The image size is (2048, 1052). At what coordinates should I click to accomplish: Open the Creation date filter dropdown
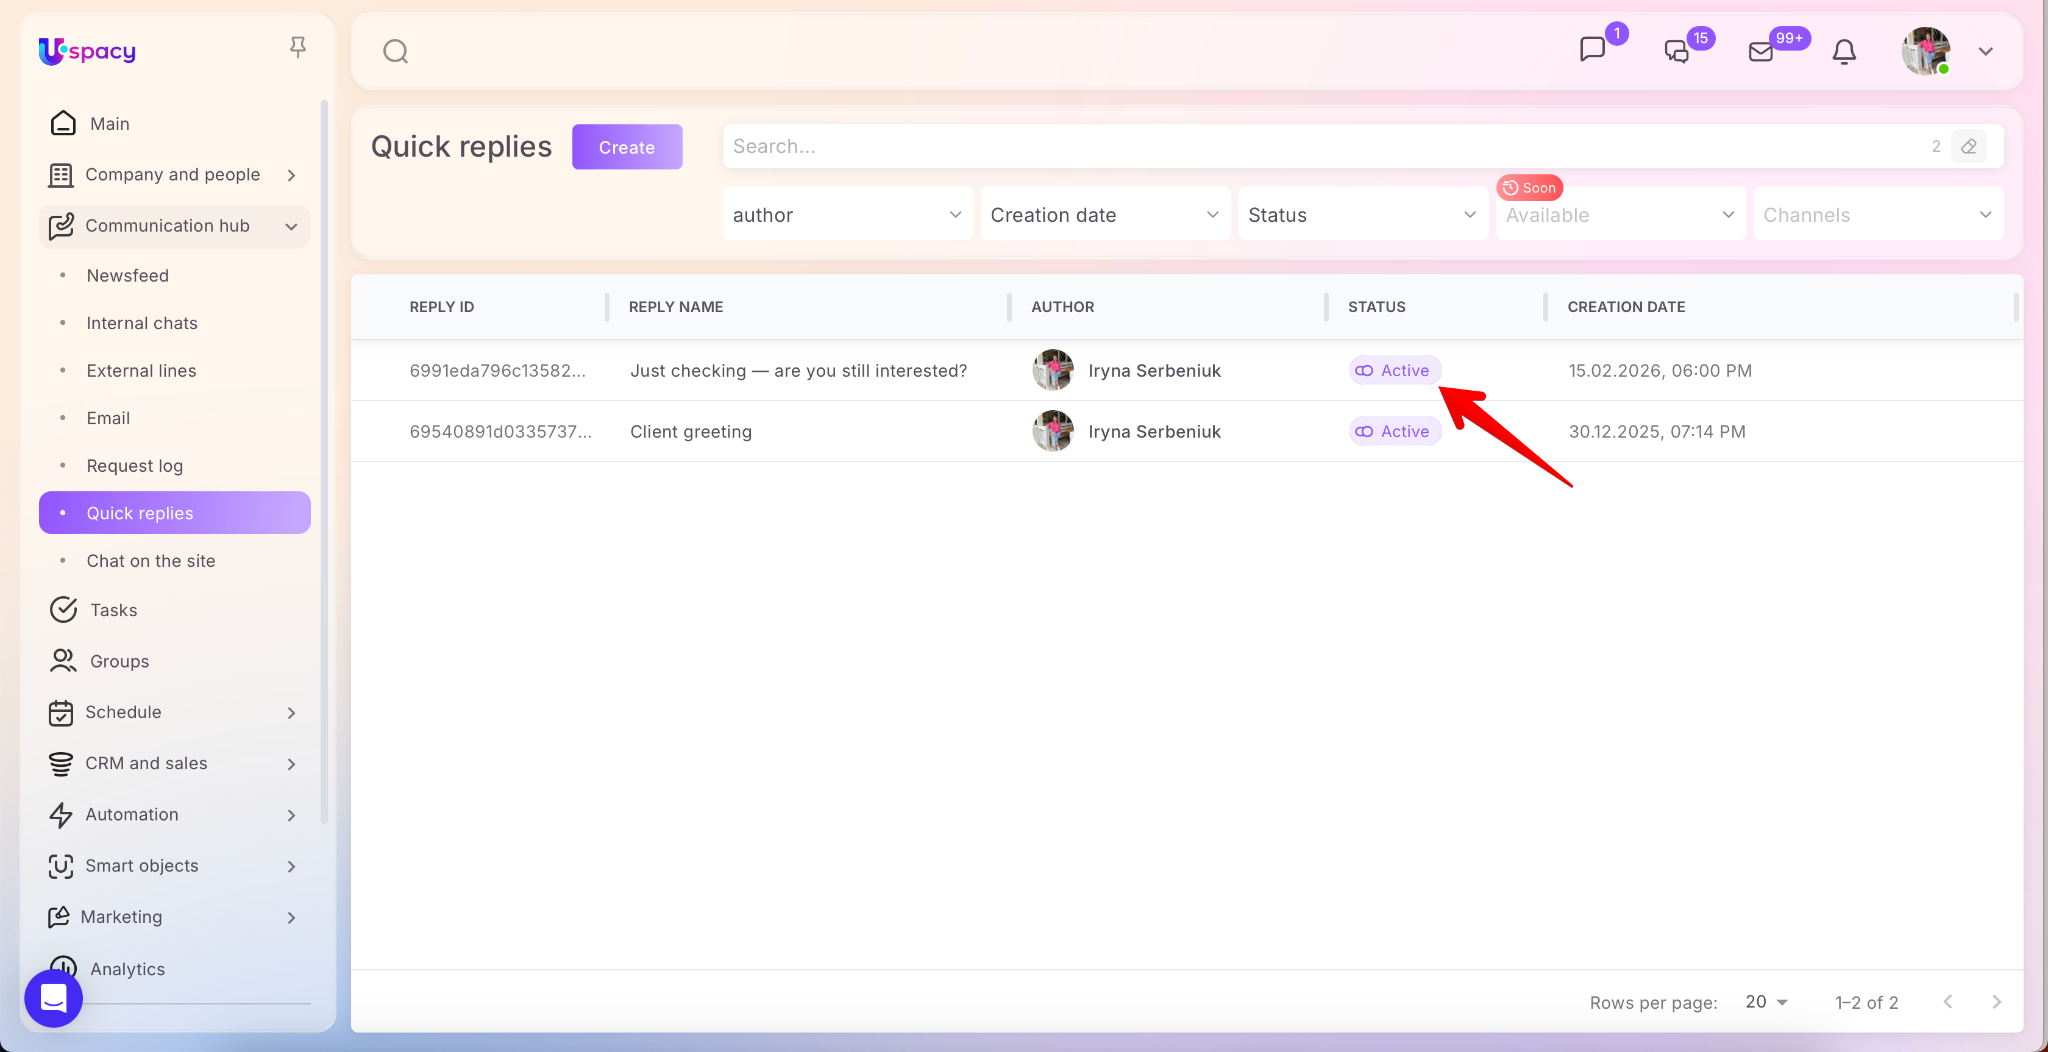(x=1104, y=215)
